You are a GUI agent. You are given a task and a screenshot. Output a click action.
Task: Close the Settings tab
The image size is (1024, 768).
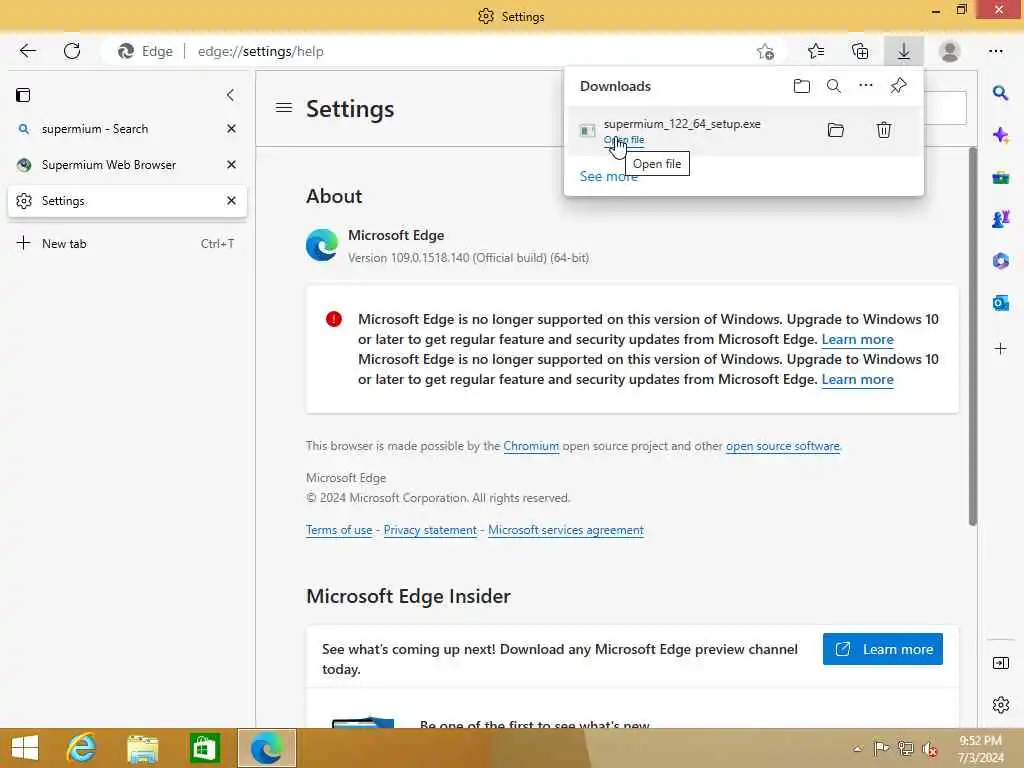(x=231, y=200)
